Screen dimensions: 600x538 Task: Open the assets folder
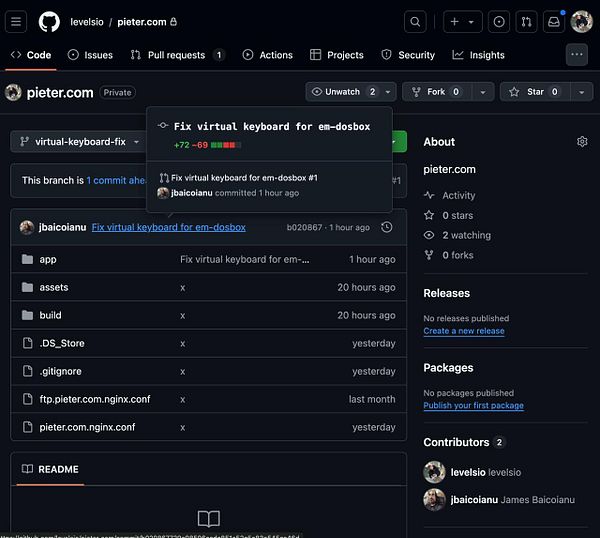point(54,287)
